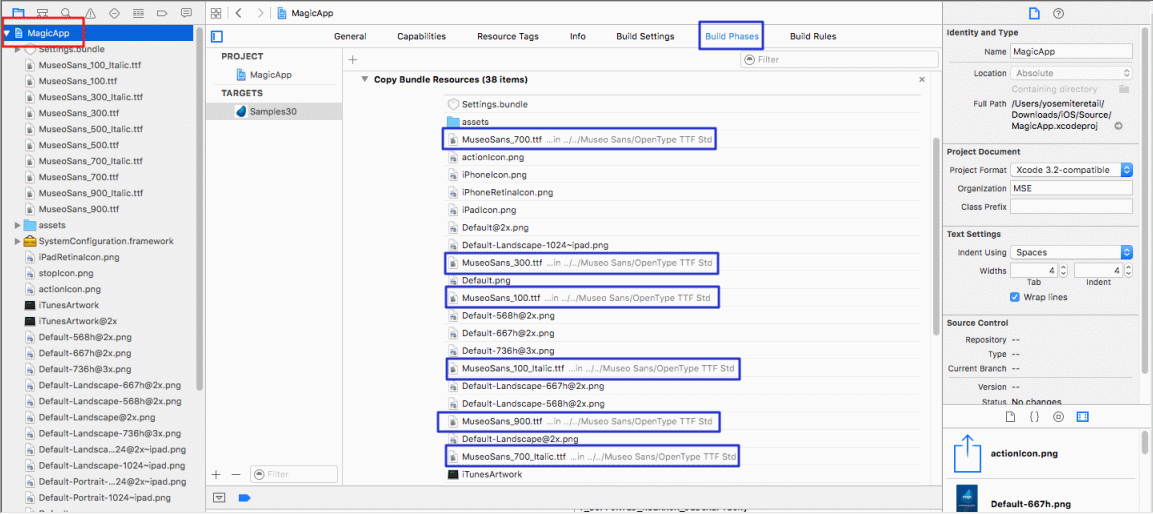This screenshot has height=514, width=1153.
Task: Show the Media library filmstrip icon
Action: coord(1082,416)
